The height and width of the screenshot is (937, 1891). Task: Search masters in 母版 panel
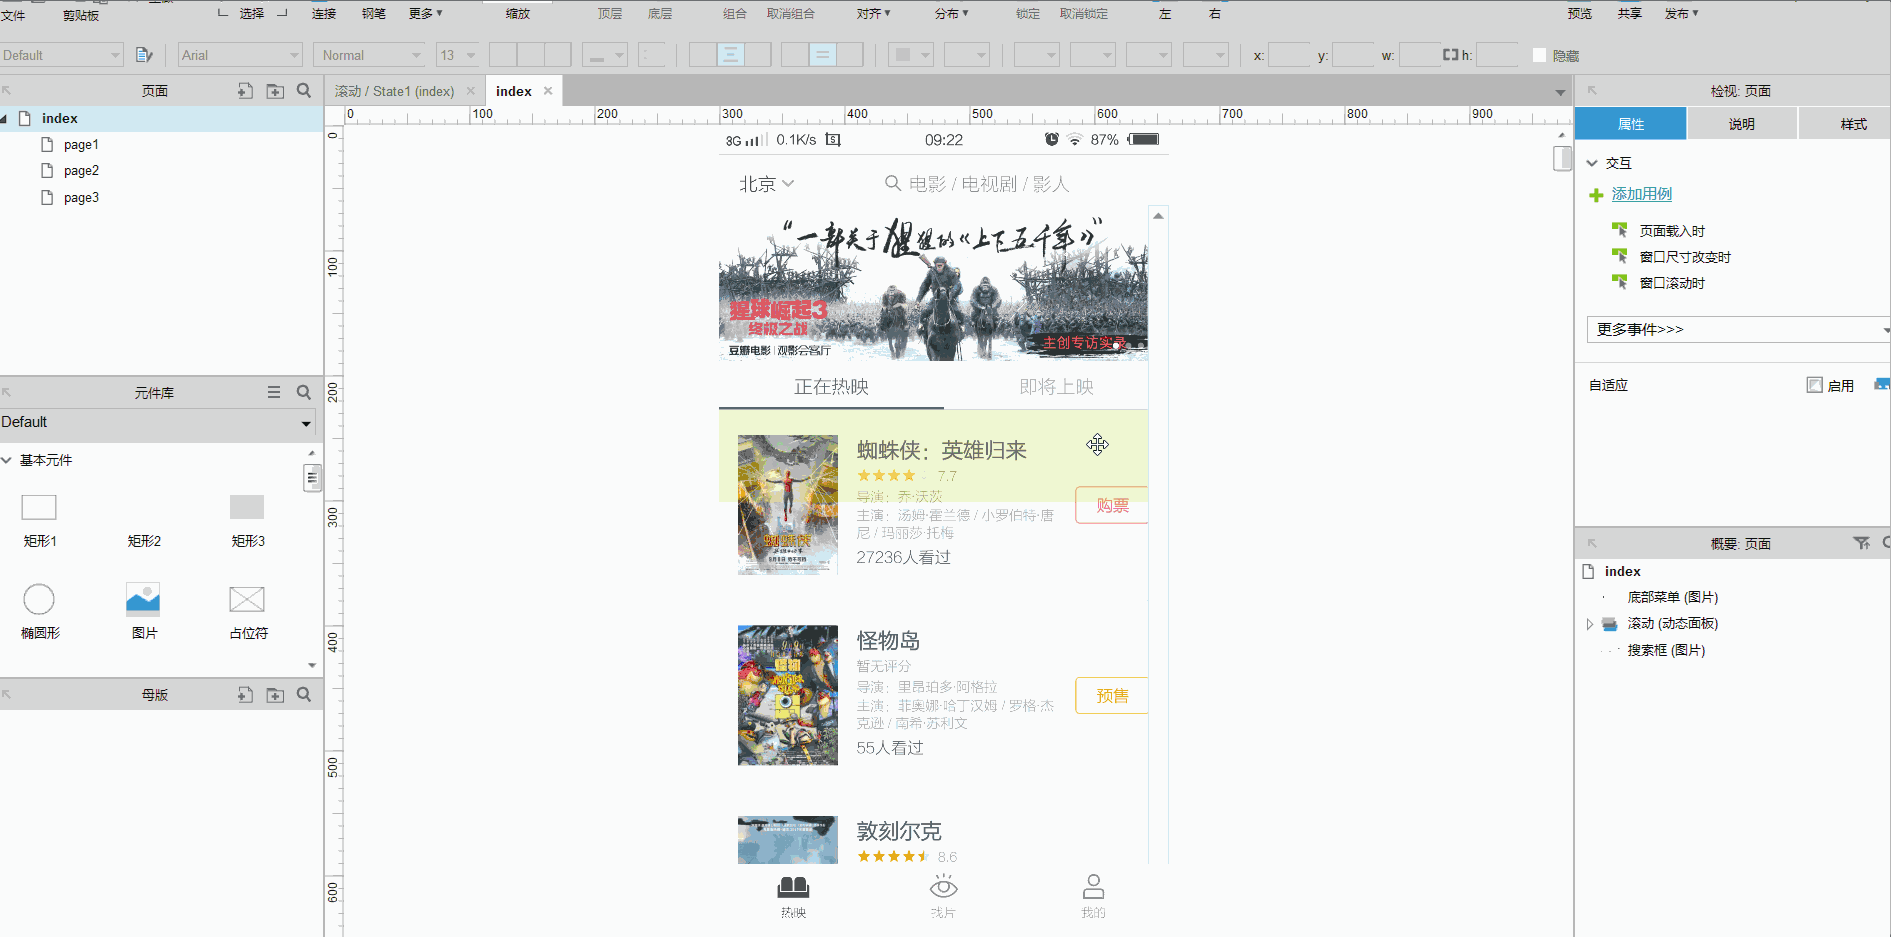click(304, 695)
